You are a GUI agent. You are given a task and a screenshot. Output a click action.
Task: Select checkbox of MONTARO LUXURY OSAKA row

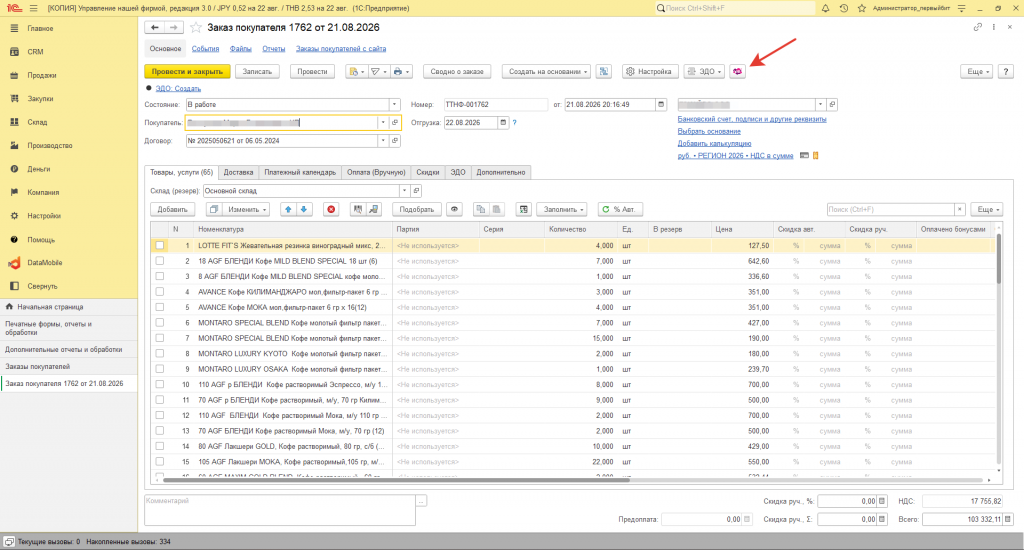point(159,369)
